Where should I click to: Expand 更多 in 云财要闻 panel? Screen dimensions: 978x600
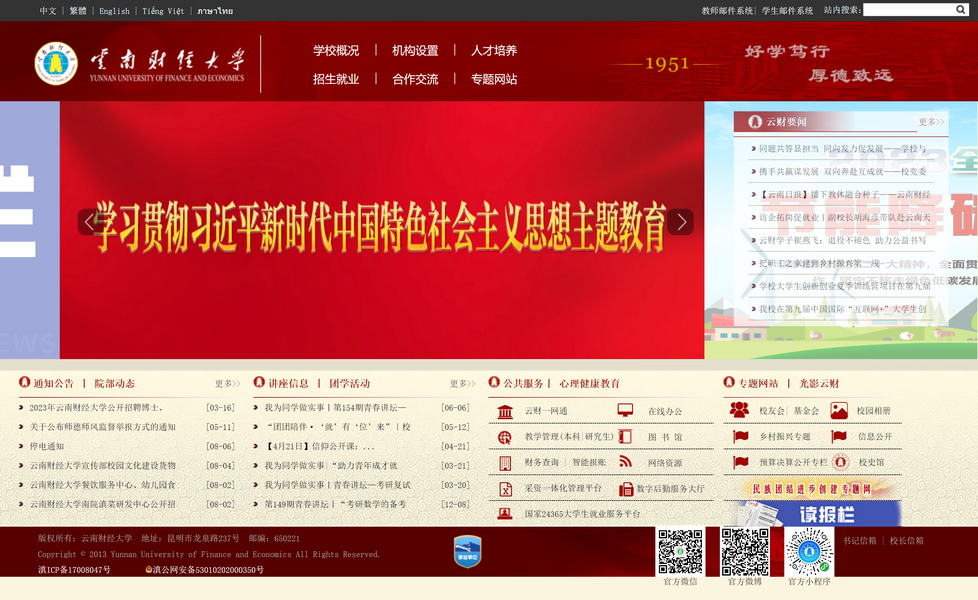coord(931,122)
